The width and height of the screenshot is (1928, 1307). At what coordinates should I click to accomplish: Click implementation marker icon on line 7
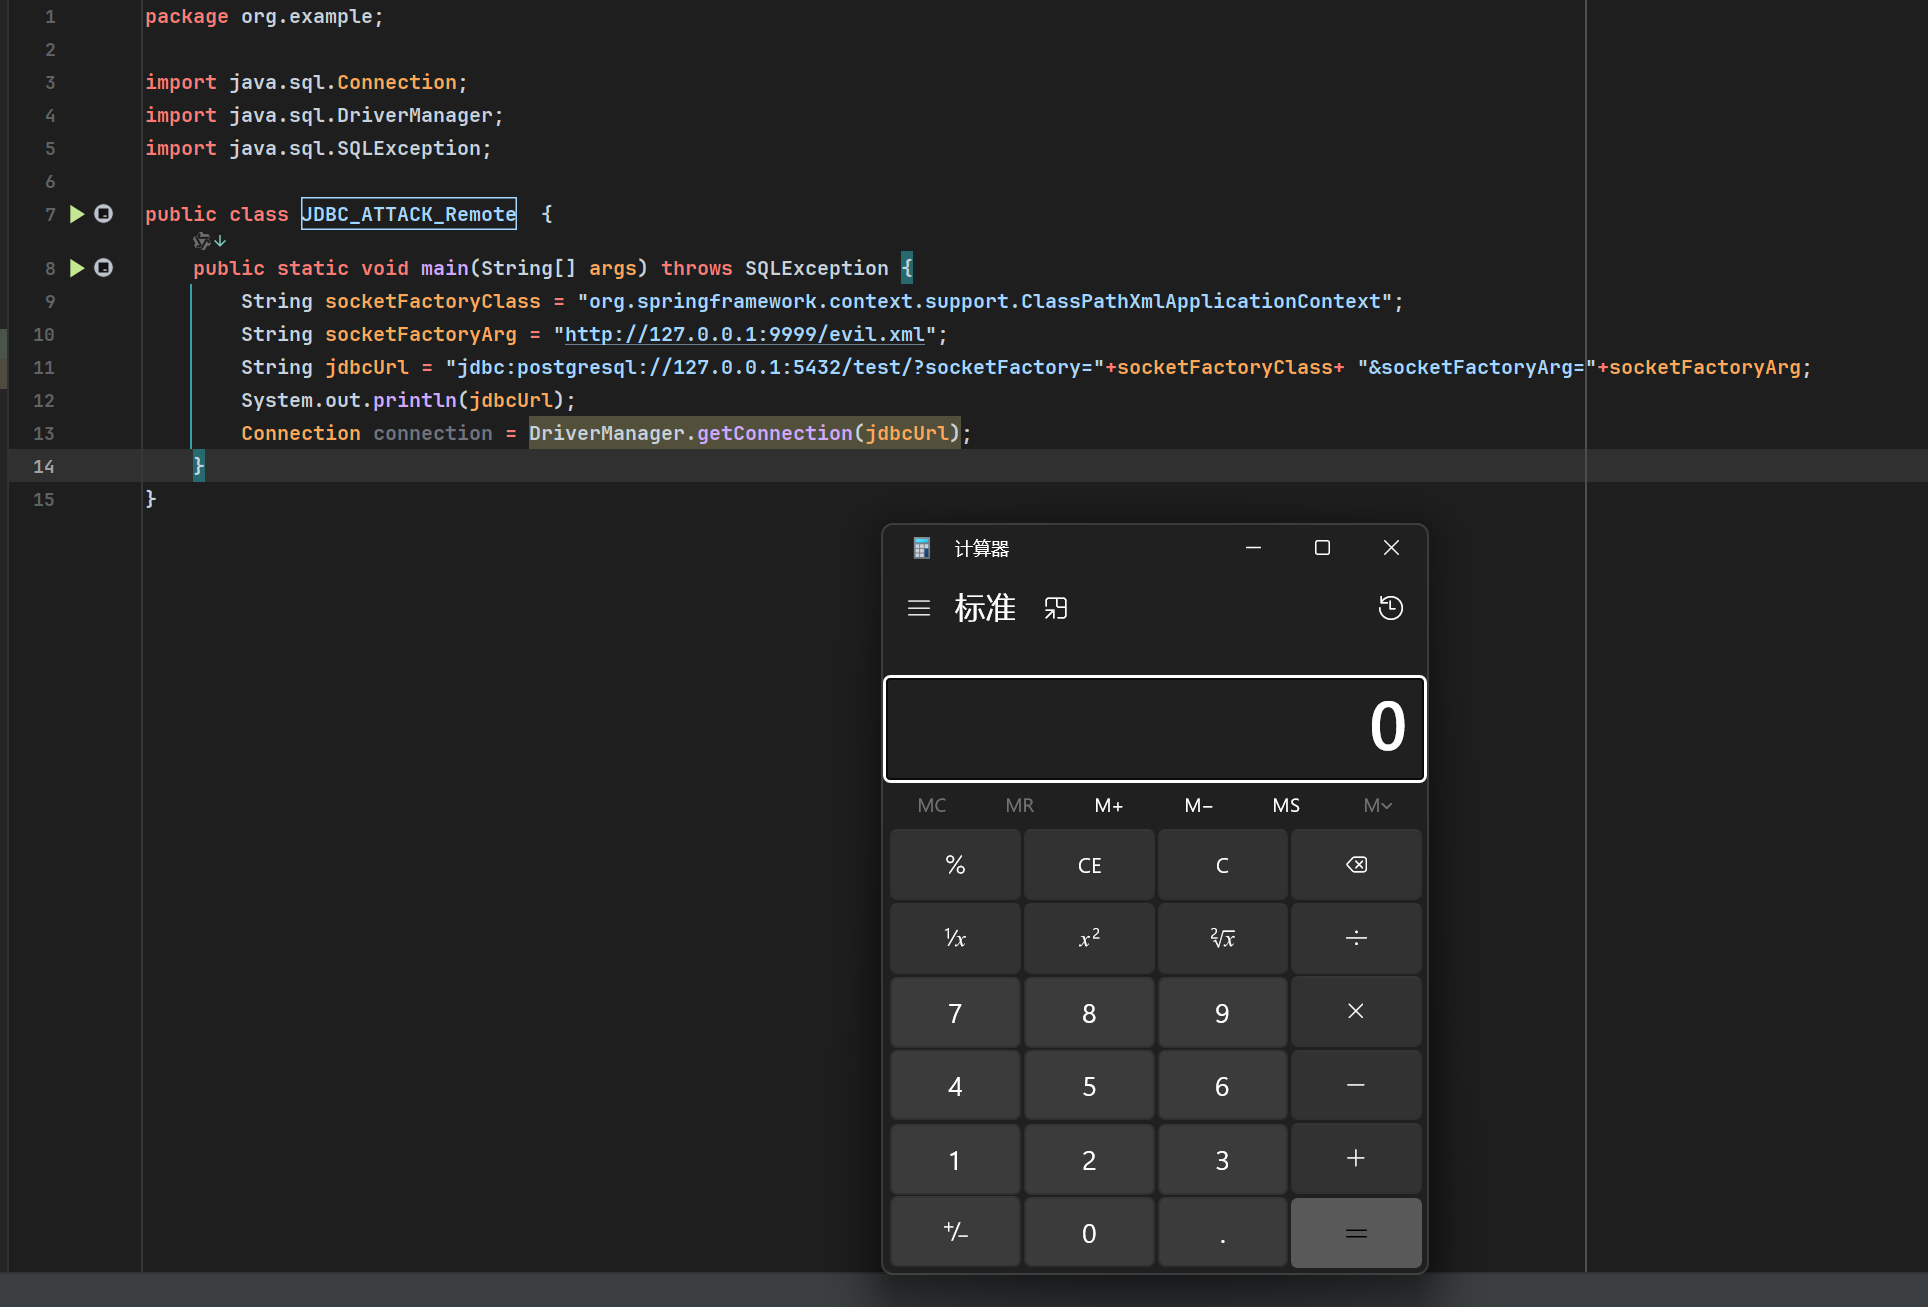tap(103, 214)
